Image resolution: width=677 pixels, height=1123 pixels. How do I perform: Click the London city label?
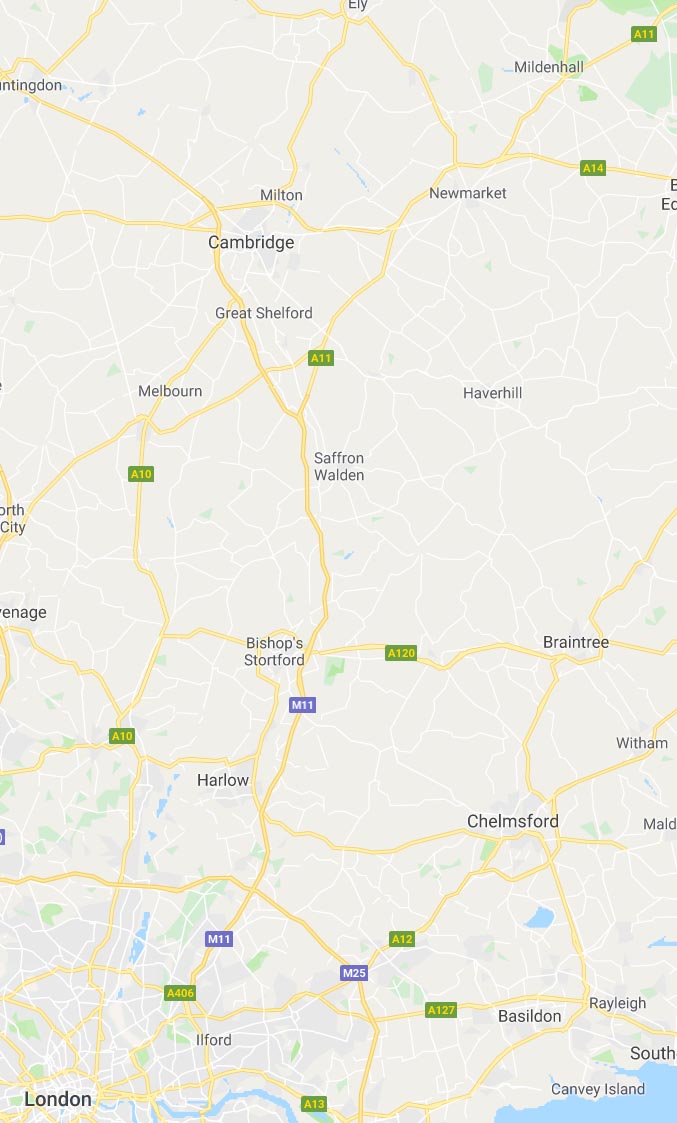pos(58,1099)
